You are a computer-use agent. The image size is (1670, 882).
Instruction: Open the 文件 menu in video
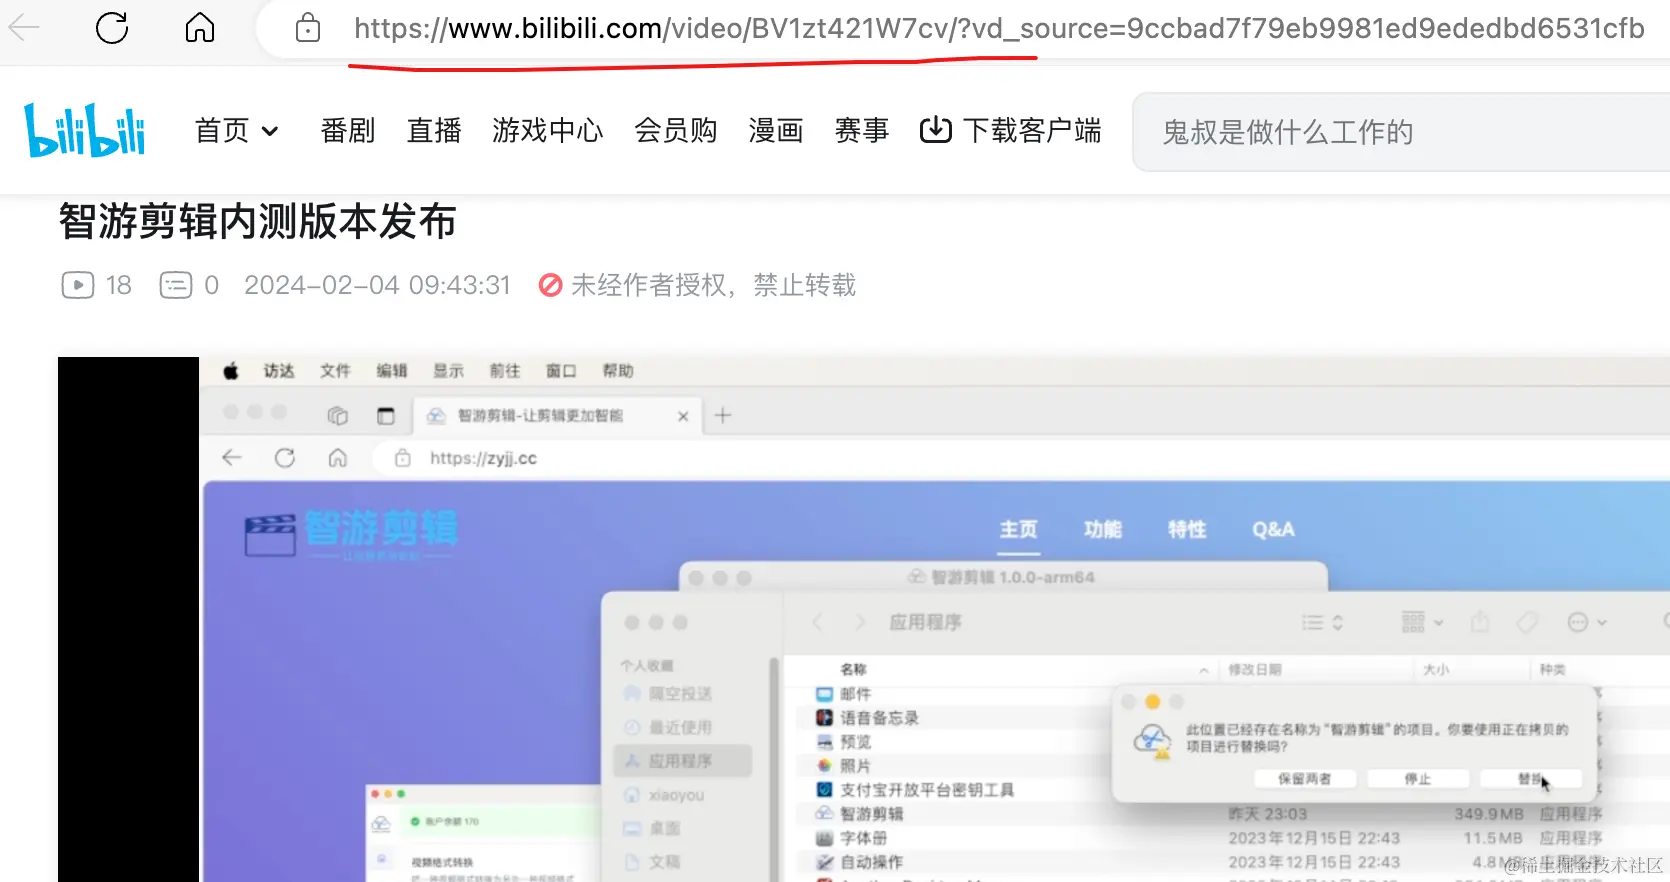point(335,371)
